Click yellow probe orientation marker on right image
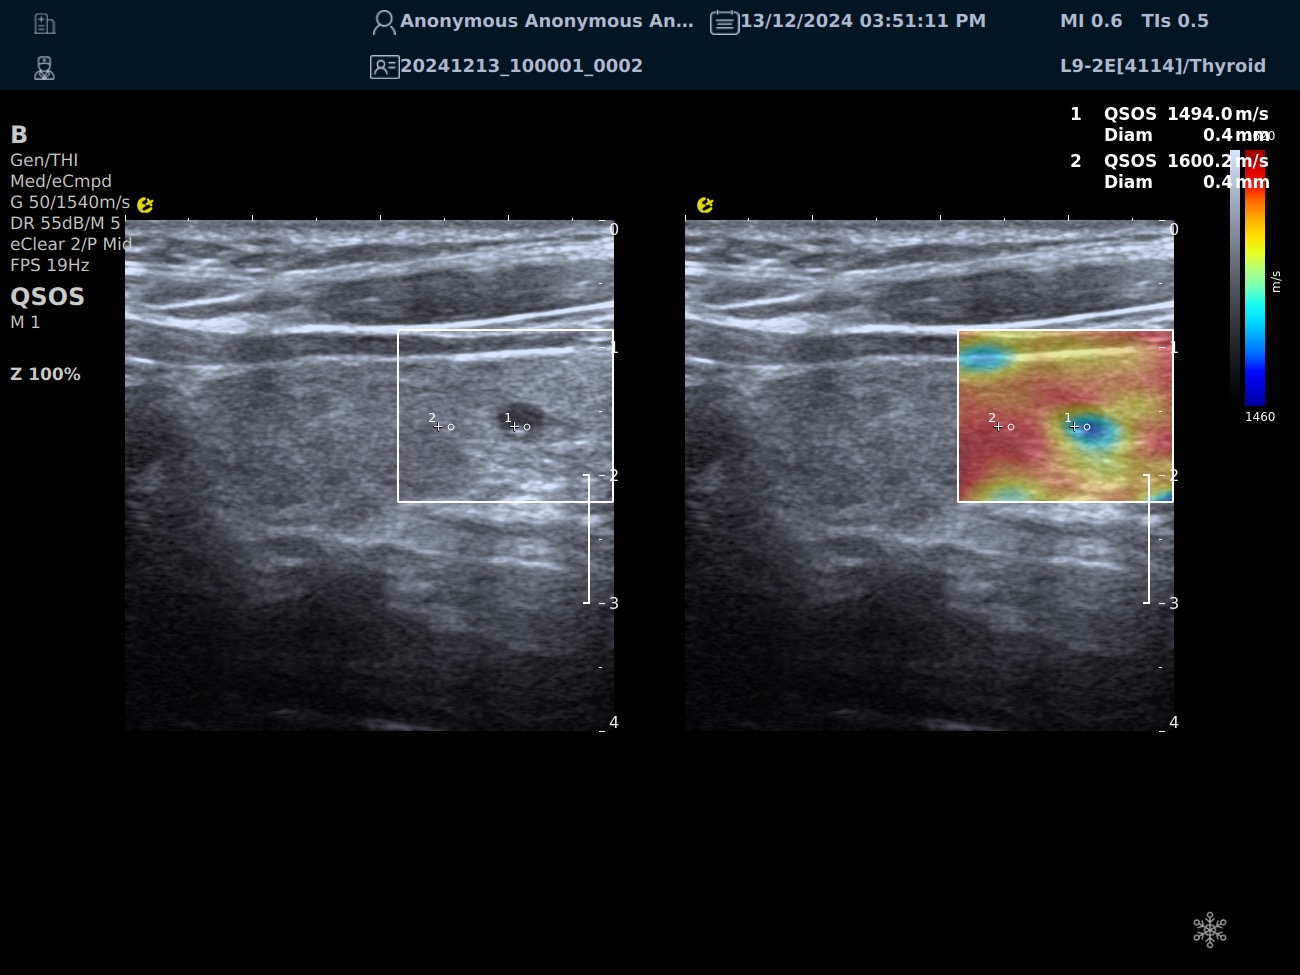 point(705,205)
